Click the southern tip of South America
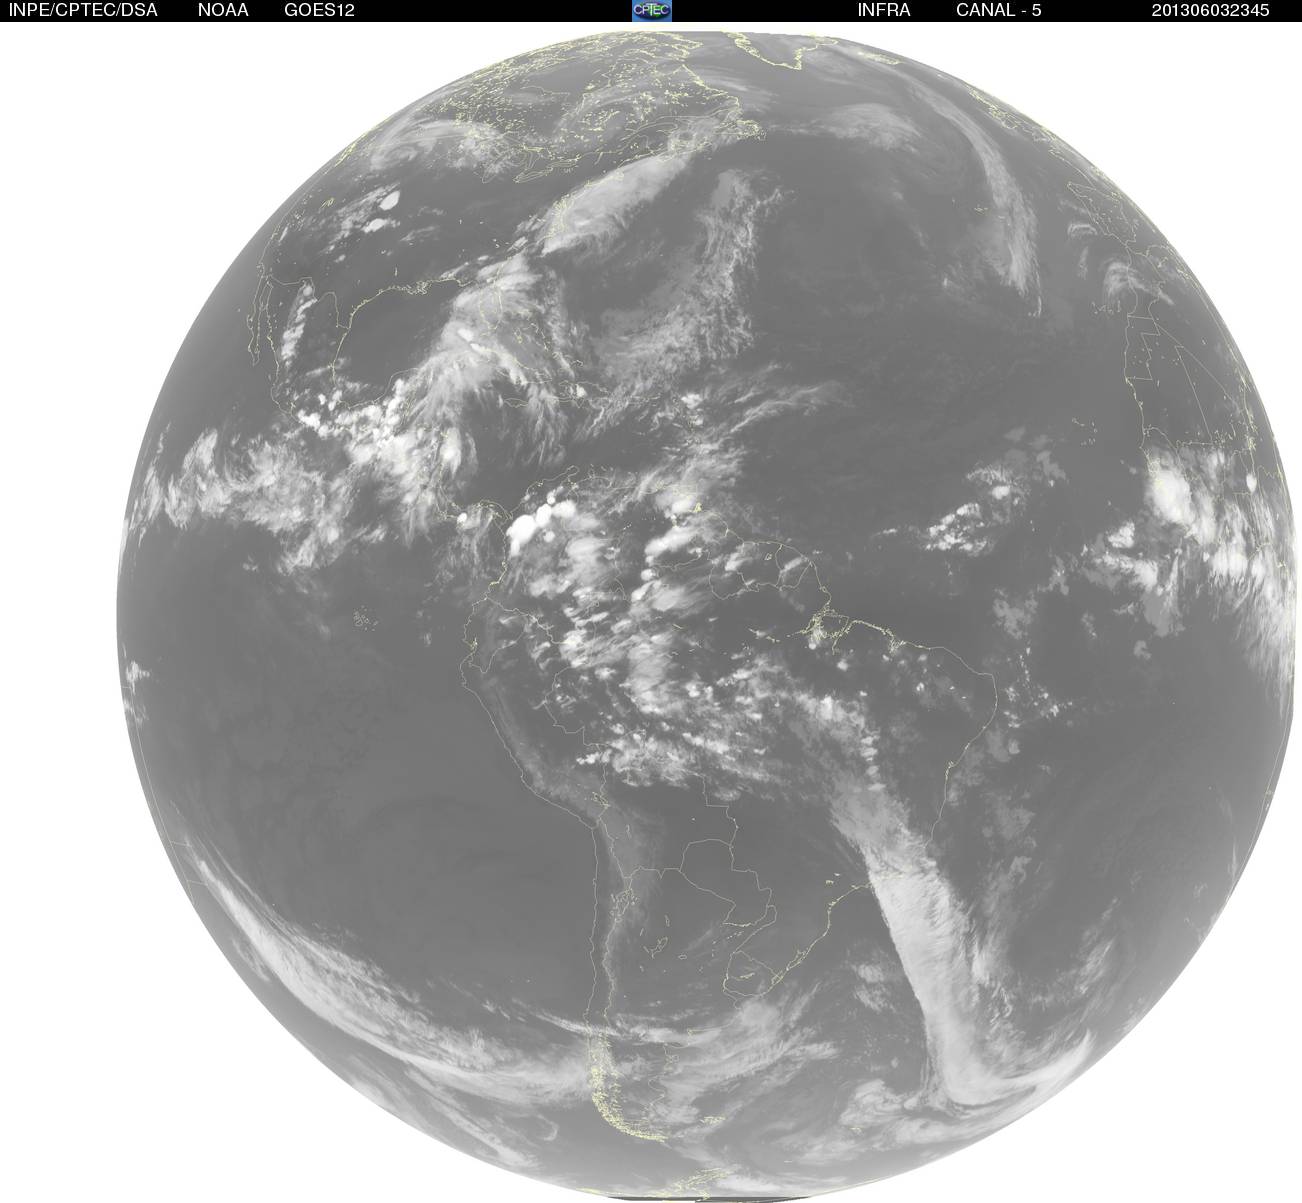 (612, 1100)
